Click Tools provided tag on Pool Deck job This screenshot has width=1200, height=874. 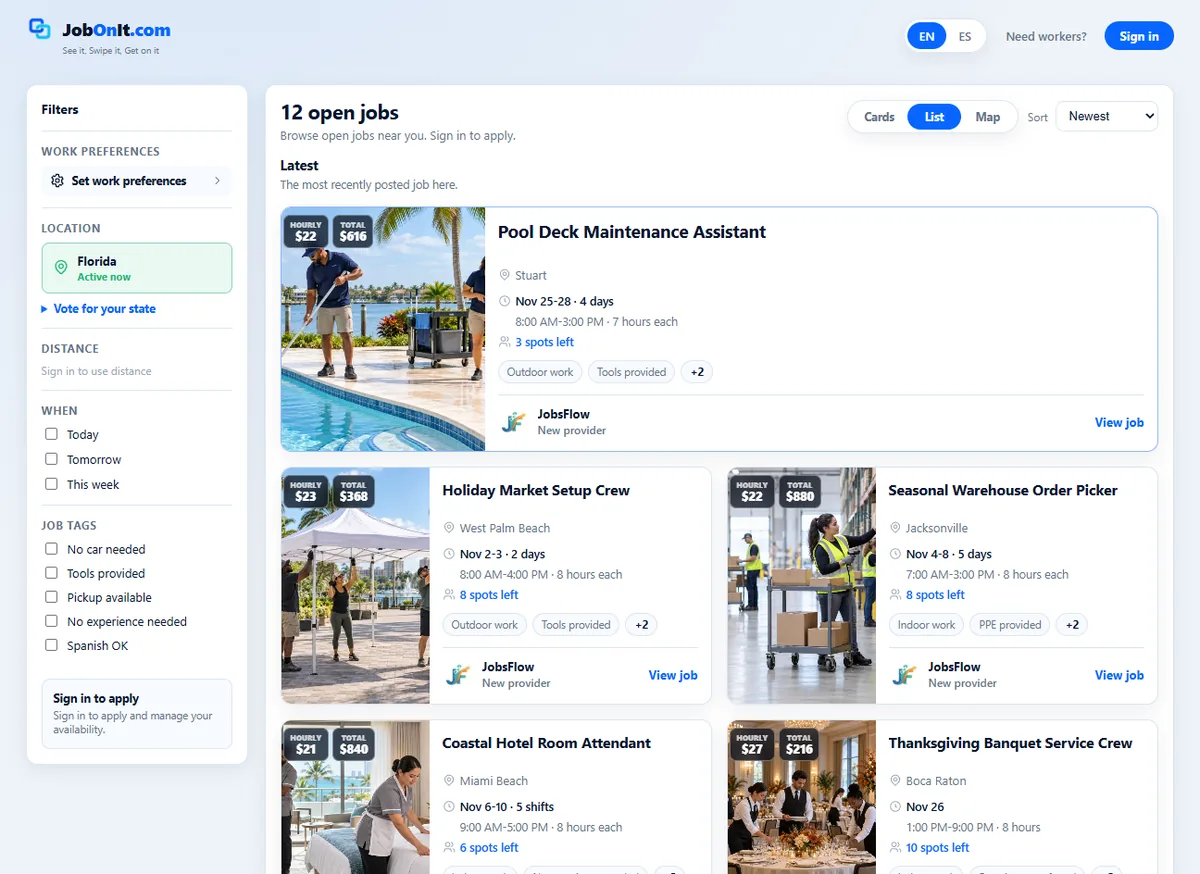(x=631, y=372)
